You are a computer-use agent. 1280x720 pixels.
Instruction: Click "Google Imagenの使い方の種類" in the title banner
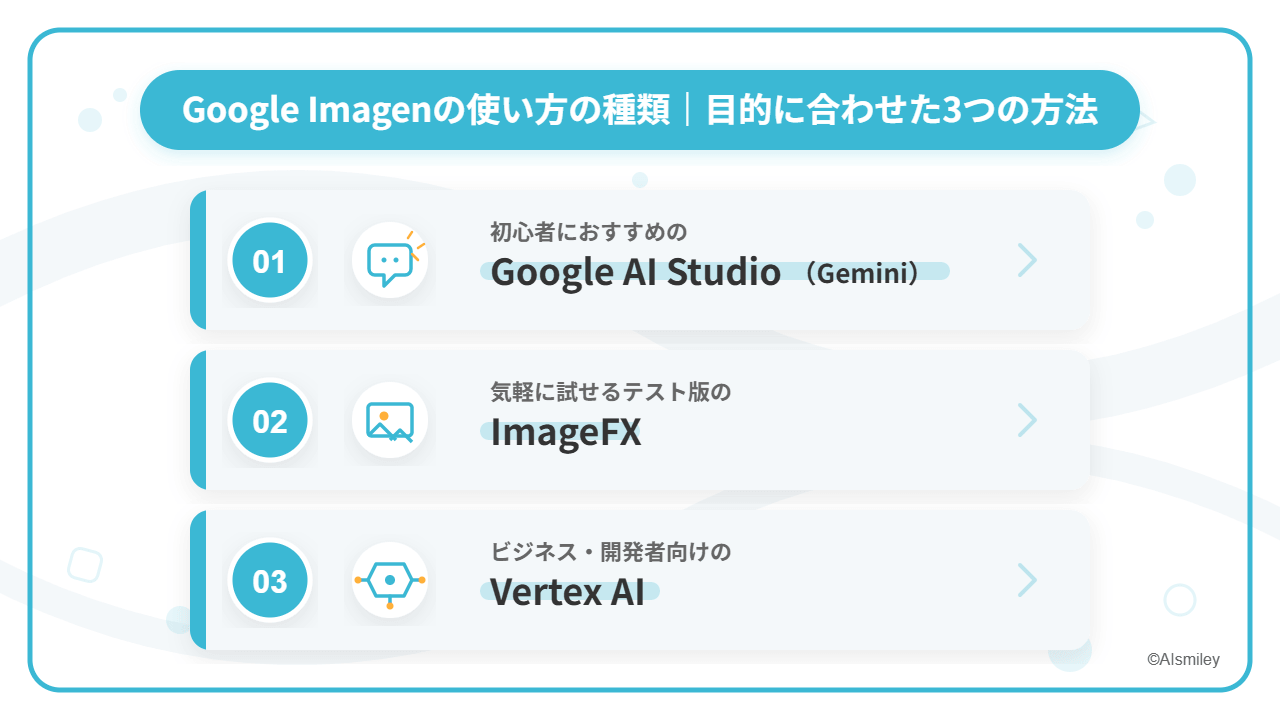click(x=426, y=110)
